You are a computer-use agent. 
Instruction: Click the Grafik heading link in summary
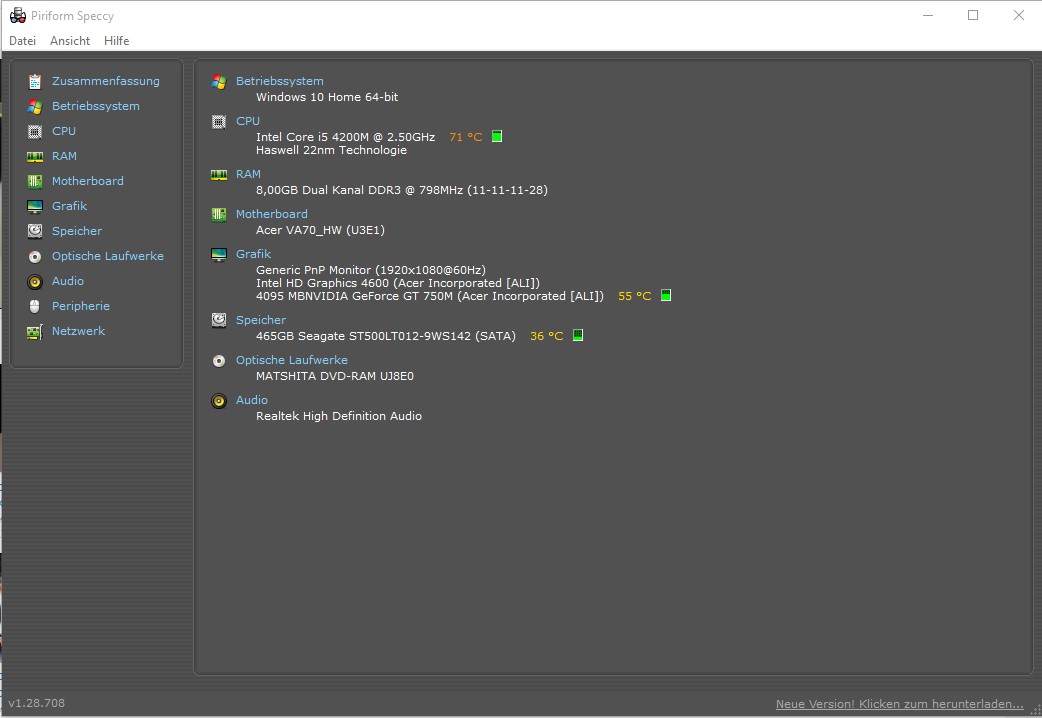click(x=253, y=254)
